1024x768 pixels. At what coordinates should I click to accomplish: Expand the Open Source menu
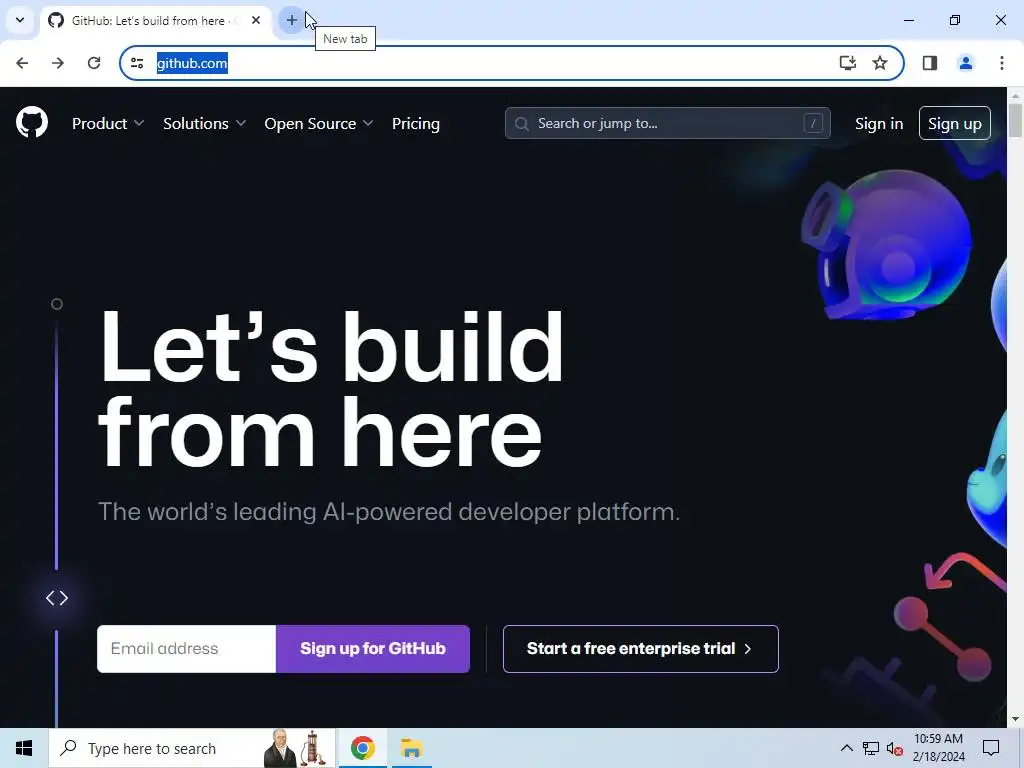[319, 123]
